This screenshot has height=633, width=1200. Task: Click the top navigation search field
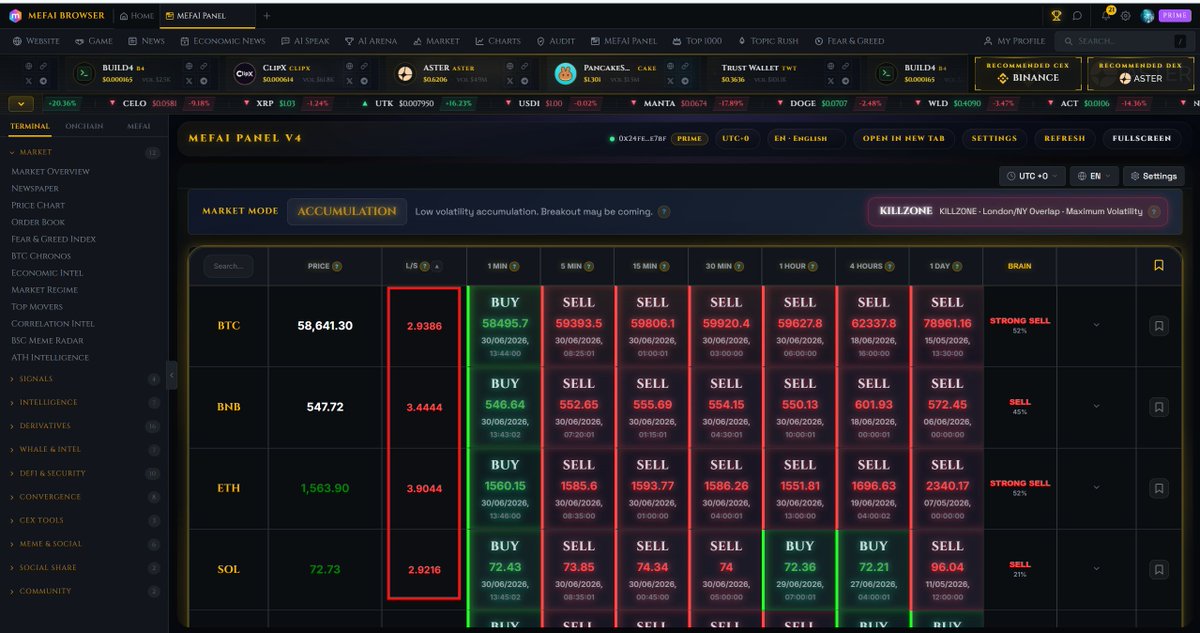point(1122,41)
